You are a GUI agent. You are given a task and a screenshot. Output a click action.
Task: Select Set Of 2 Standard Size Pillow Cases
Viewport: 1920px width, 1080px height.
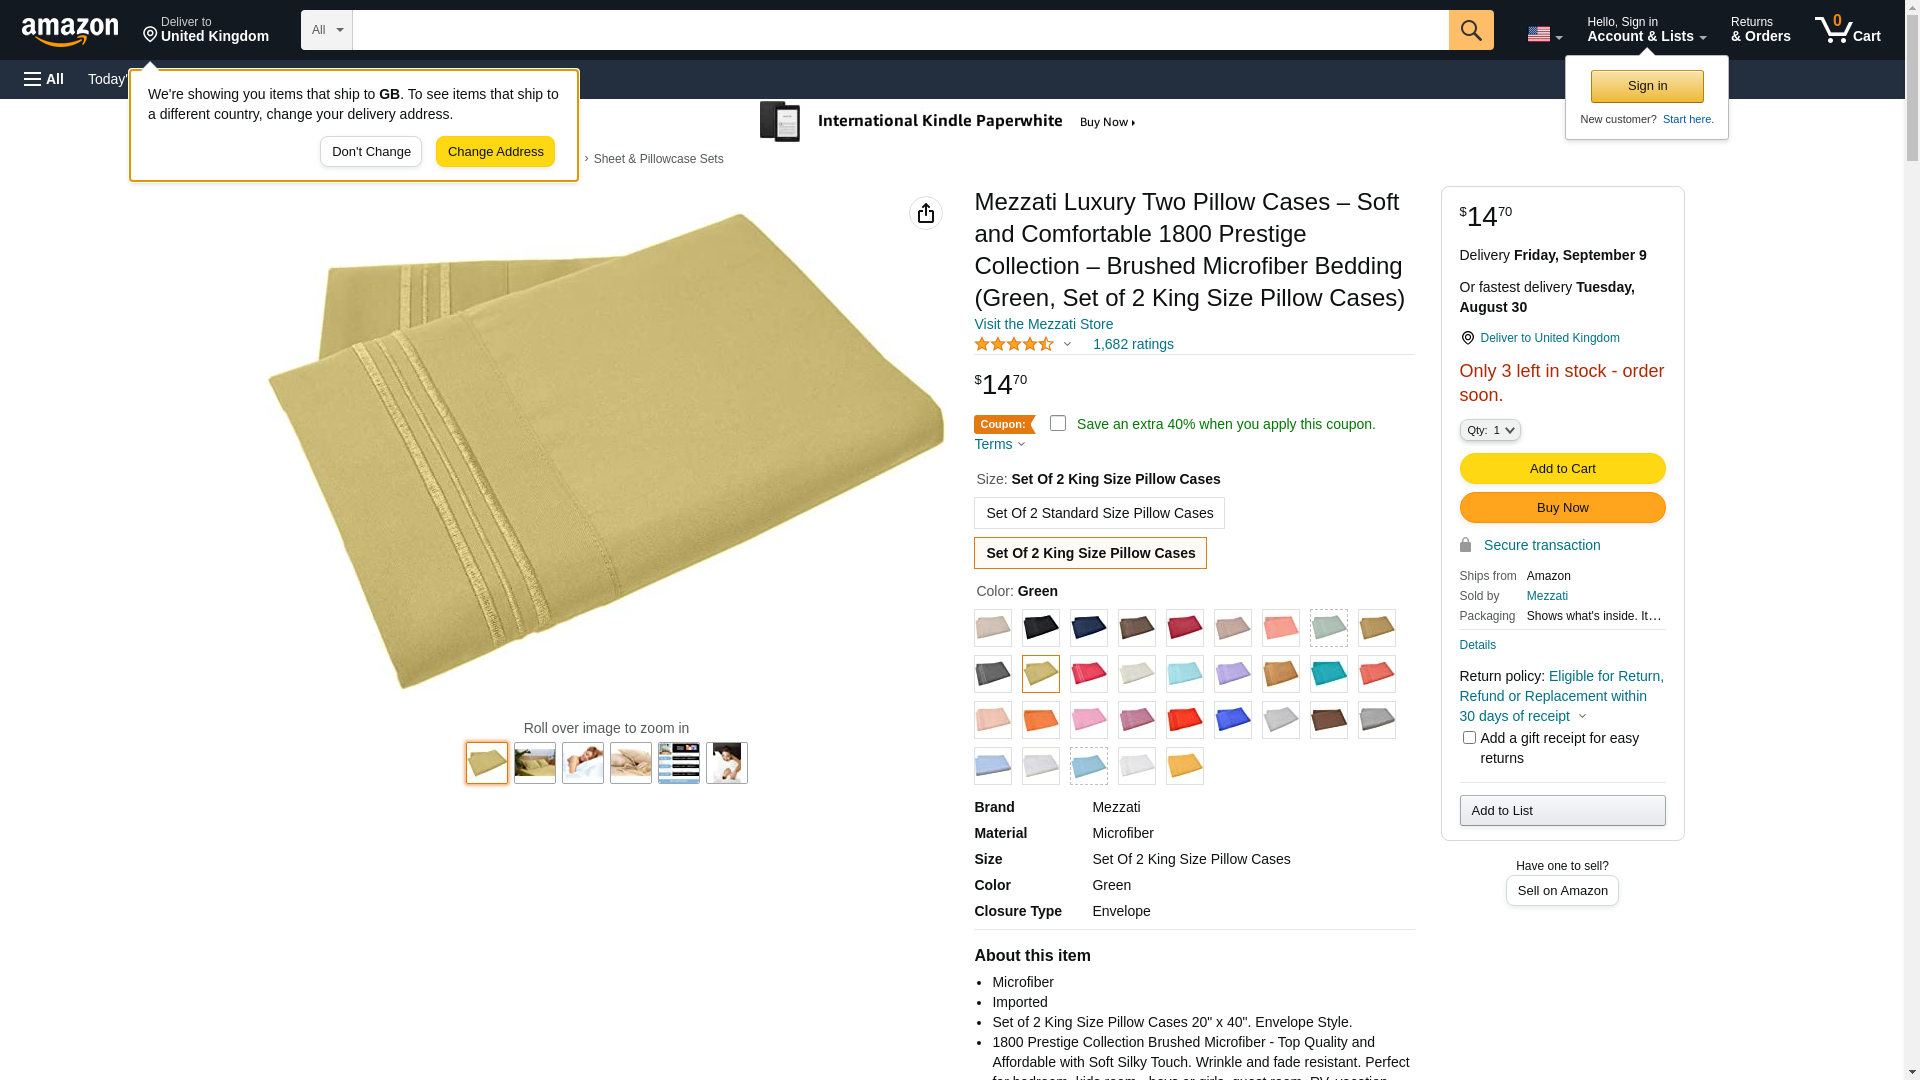pos(1099,513)
